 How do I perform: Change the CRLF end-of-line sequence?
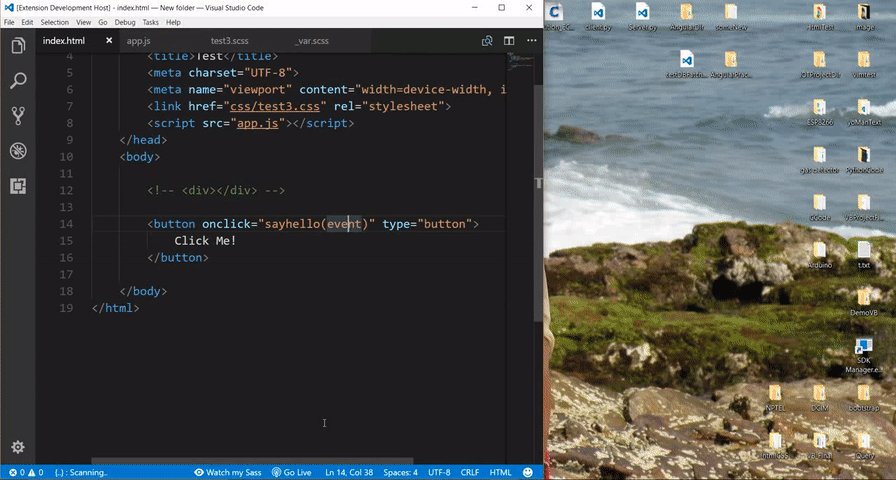[x=470, y=472]
